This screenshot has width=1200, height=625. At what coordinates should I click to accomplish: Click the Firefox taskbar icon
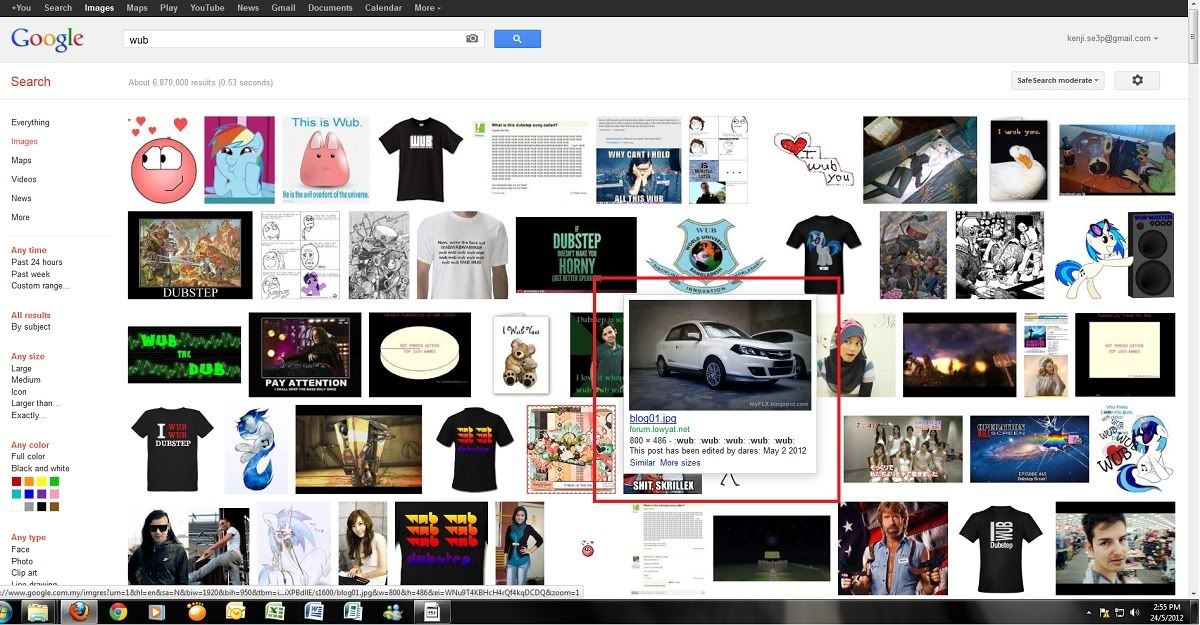79,612
